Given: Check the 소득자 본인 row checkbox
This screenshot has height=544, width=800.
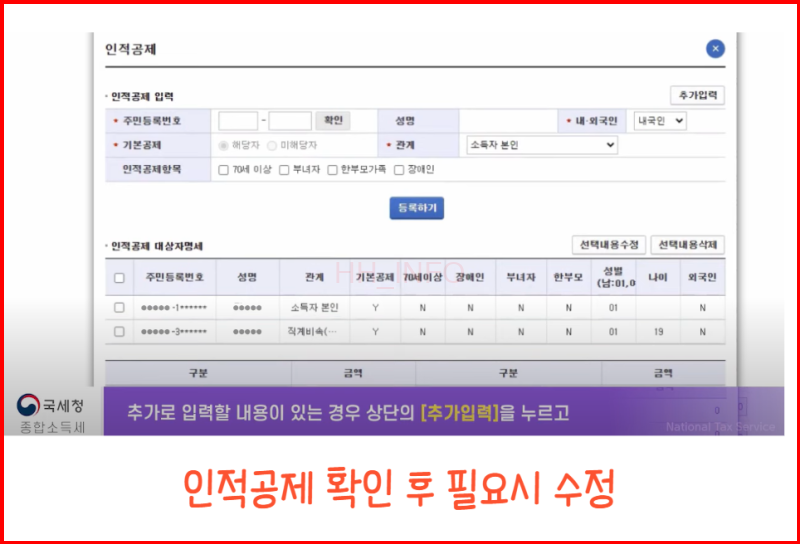Looking at the screenshot, I should (119, 308).
